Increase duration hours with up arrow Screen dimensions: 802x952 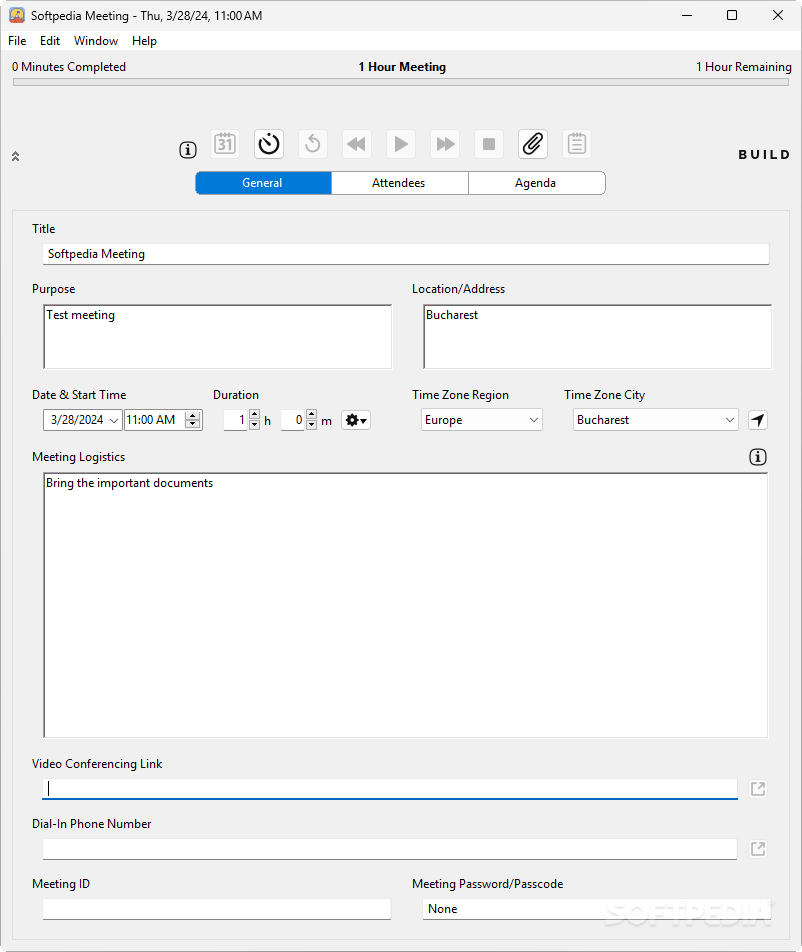click(x=254, y=415)
